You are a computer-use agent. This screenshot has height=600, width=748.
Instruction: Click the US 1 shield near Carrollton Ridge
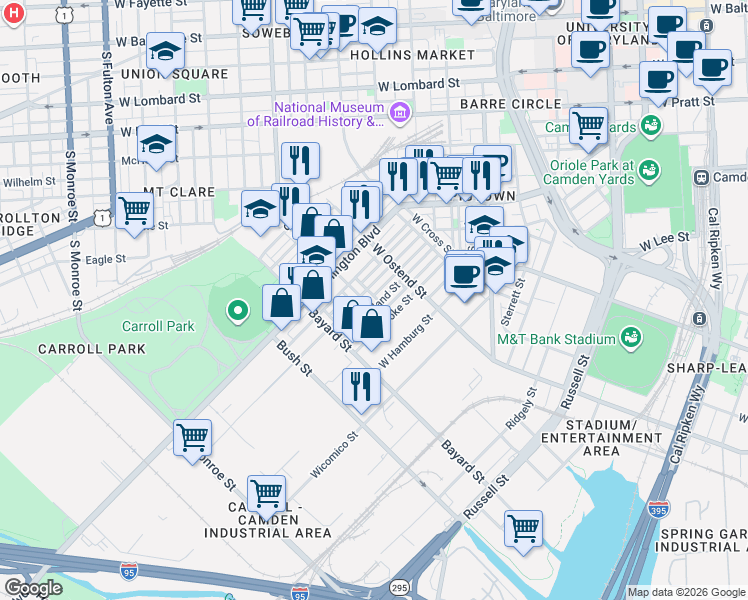coord(102,218)
